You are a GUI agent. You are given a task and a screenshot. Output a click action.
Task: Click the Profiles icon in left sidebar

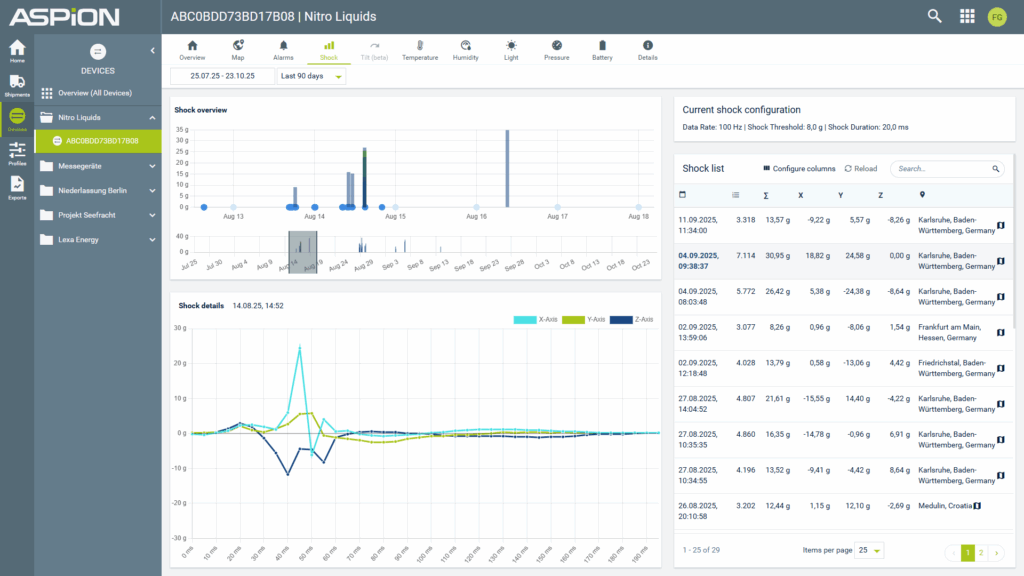(17, 153)
